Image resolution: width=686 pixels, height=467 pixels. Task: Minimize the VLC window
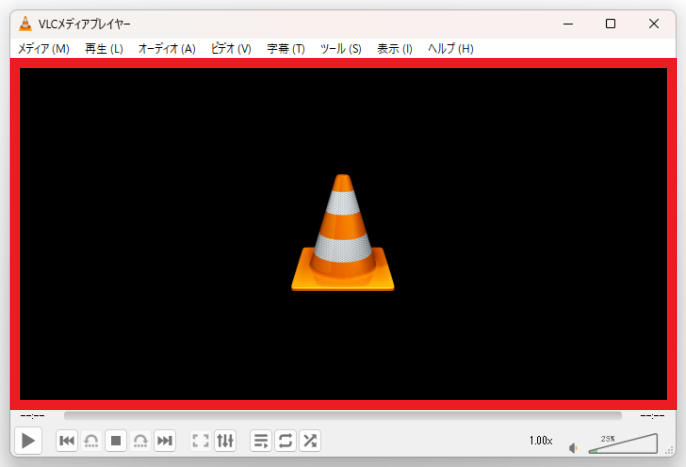568,24
